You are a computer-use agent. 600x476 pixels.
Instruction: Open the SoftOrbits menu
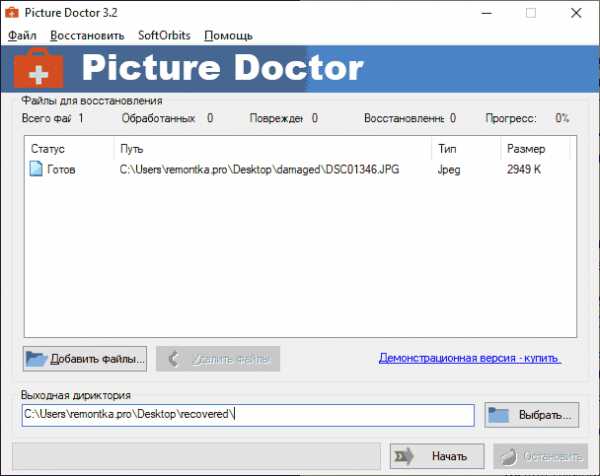coord(164,36)
